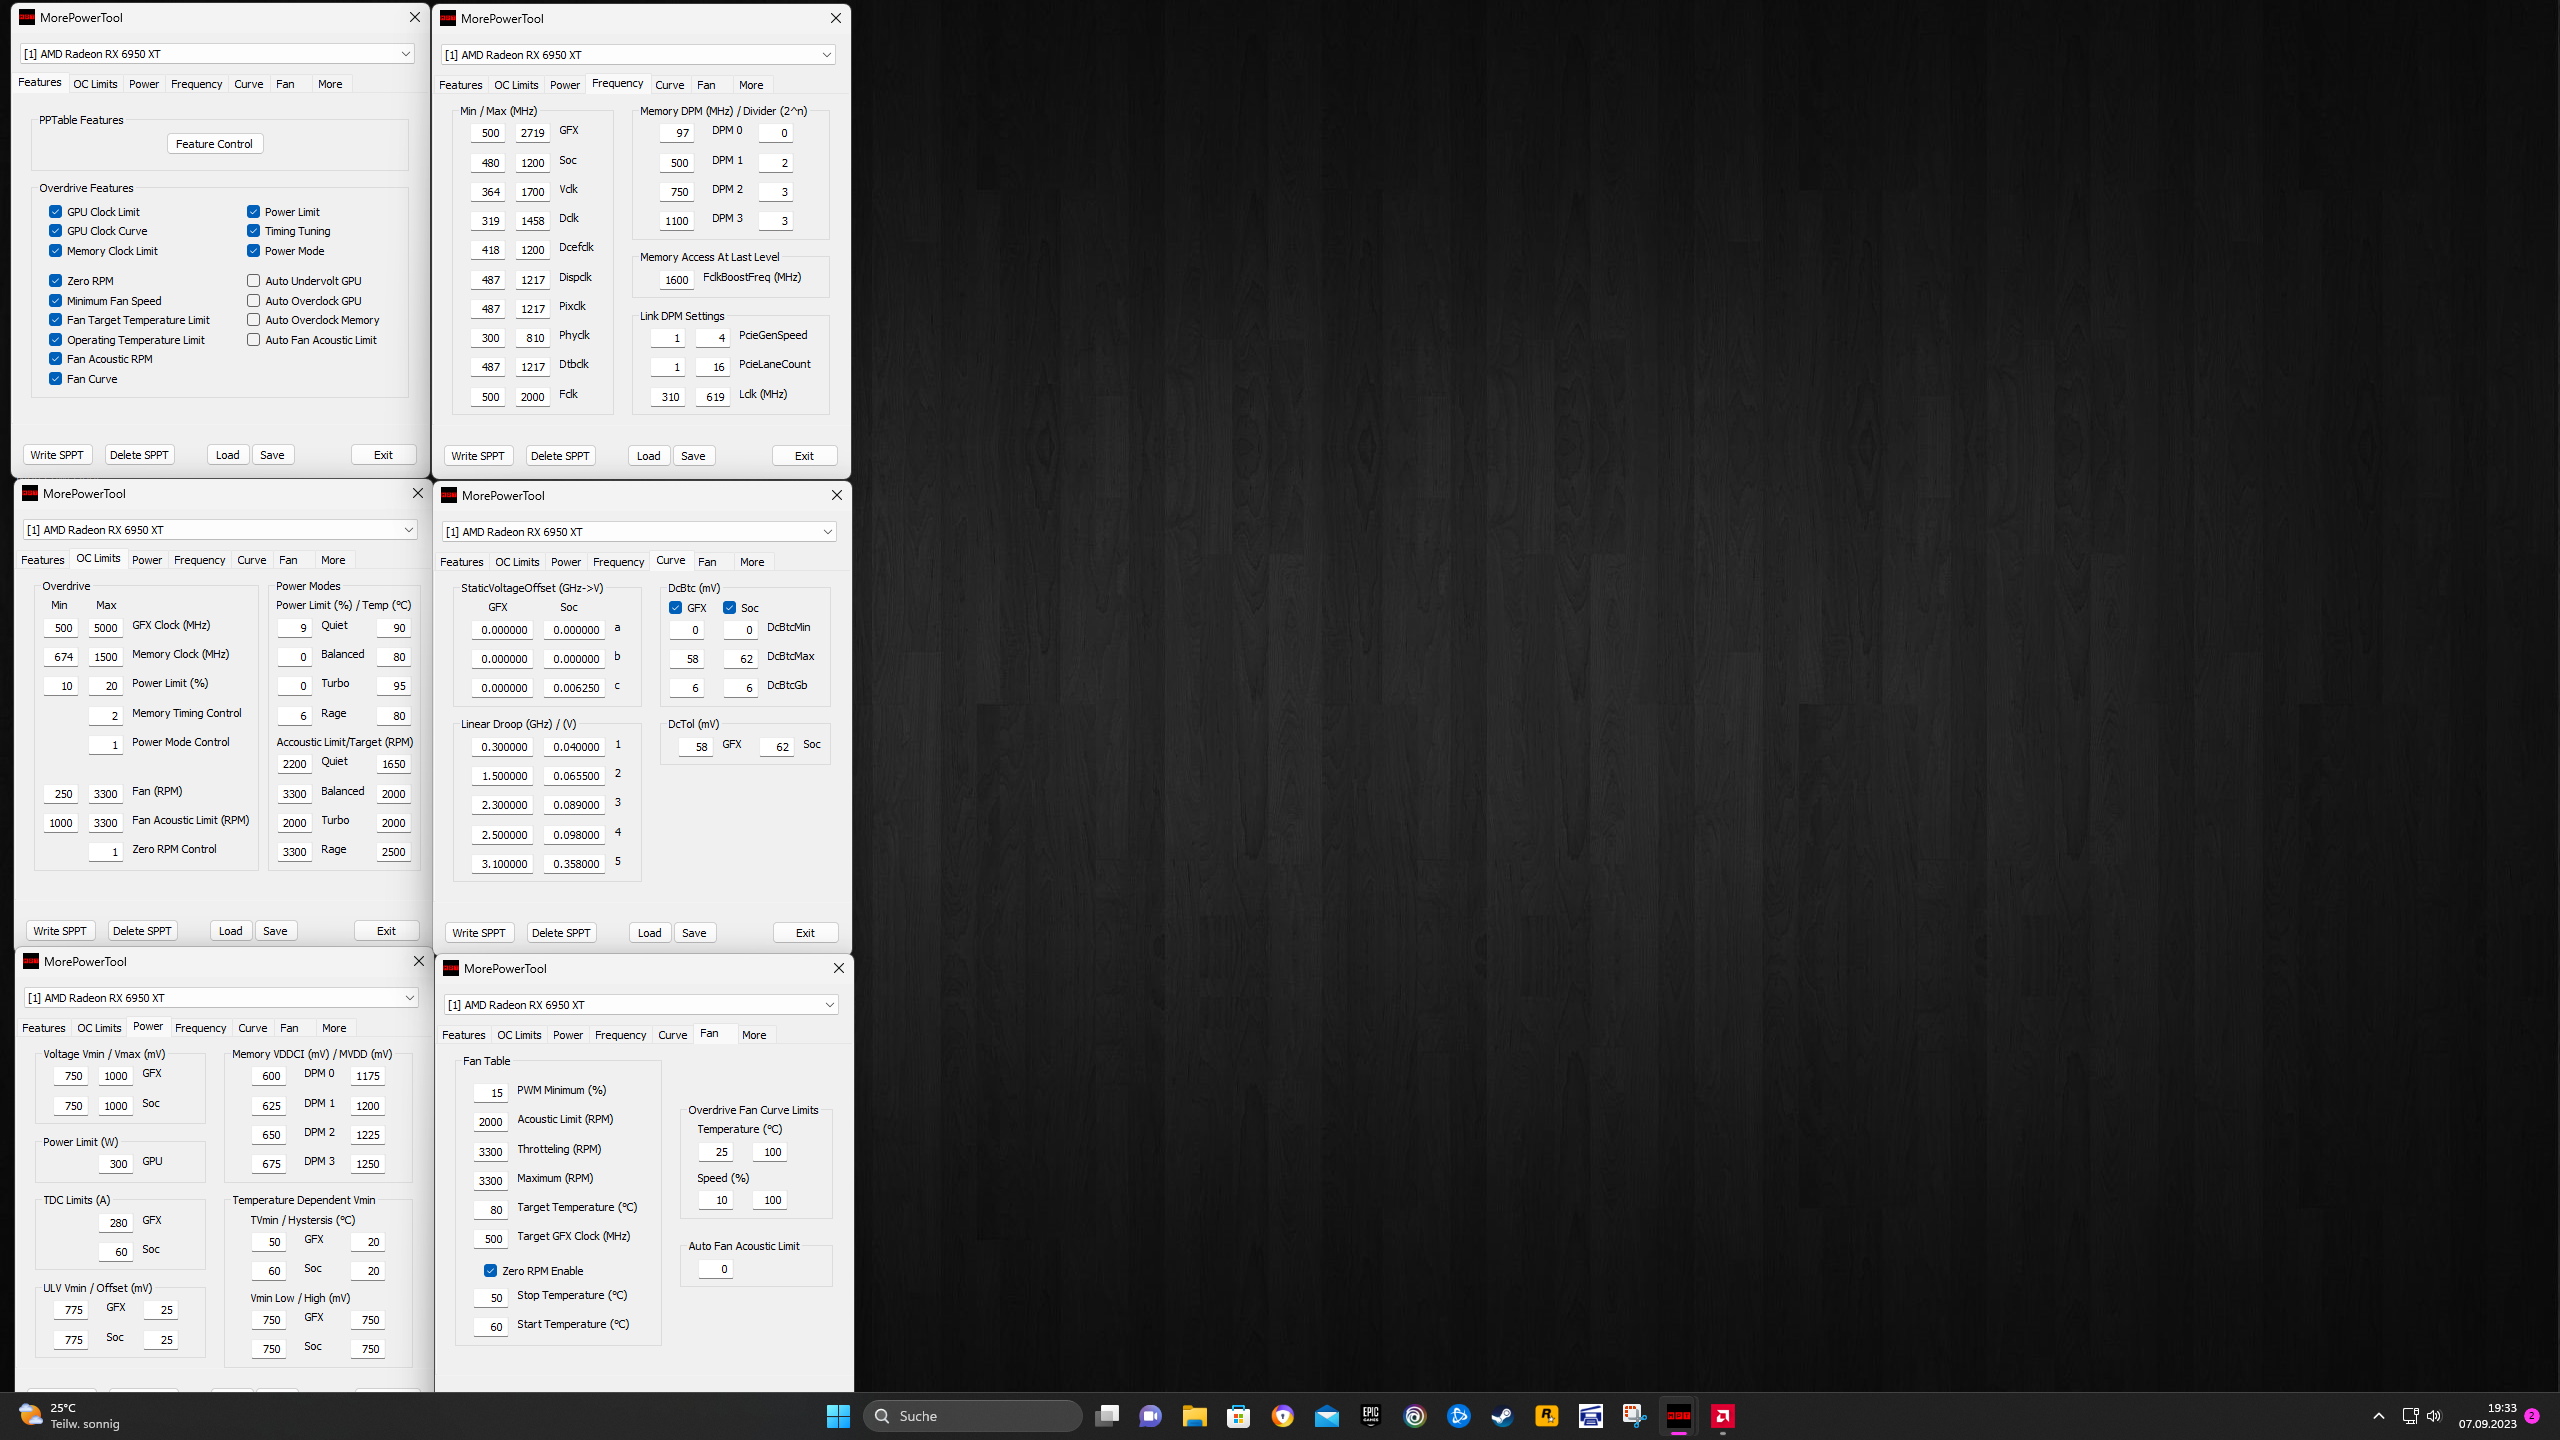Open AMD Software taskbar icon
The image size is (2560, 1440).
1722,1416
